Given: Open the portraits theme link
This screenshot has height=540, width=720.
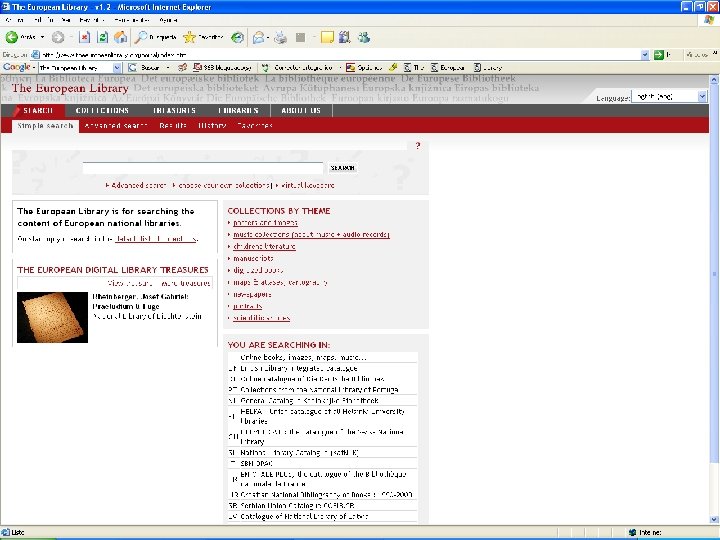Looking at the screenshot, I should point(248,306).
